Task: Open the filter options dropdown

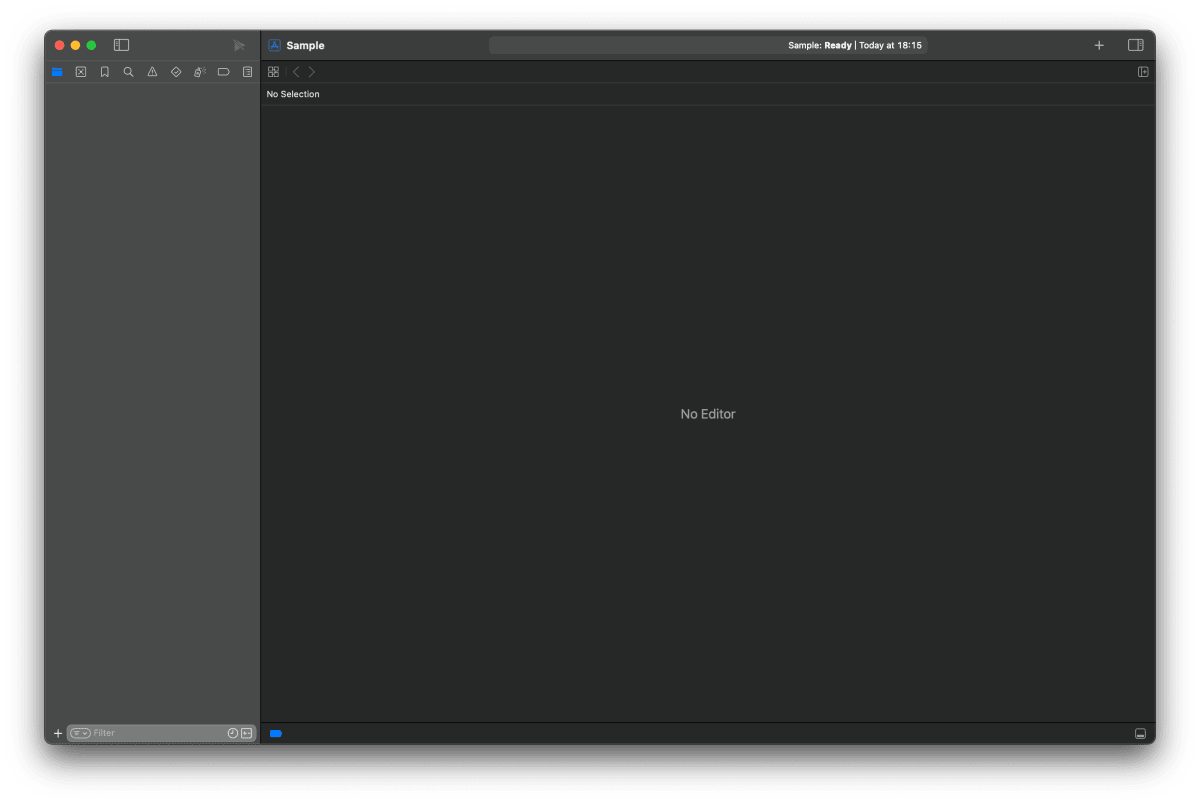Action: pos(80,733)
